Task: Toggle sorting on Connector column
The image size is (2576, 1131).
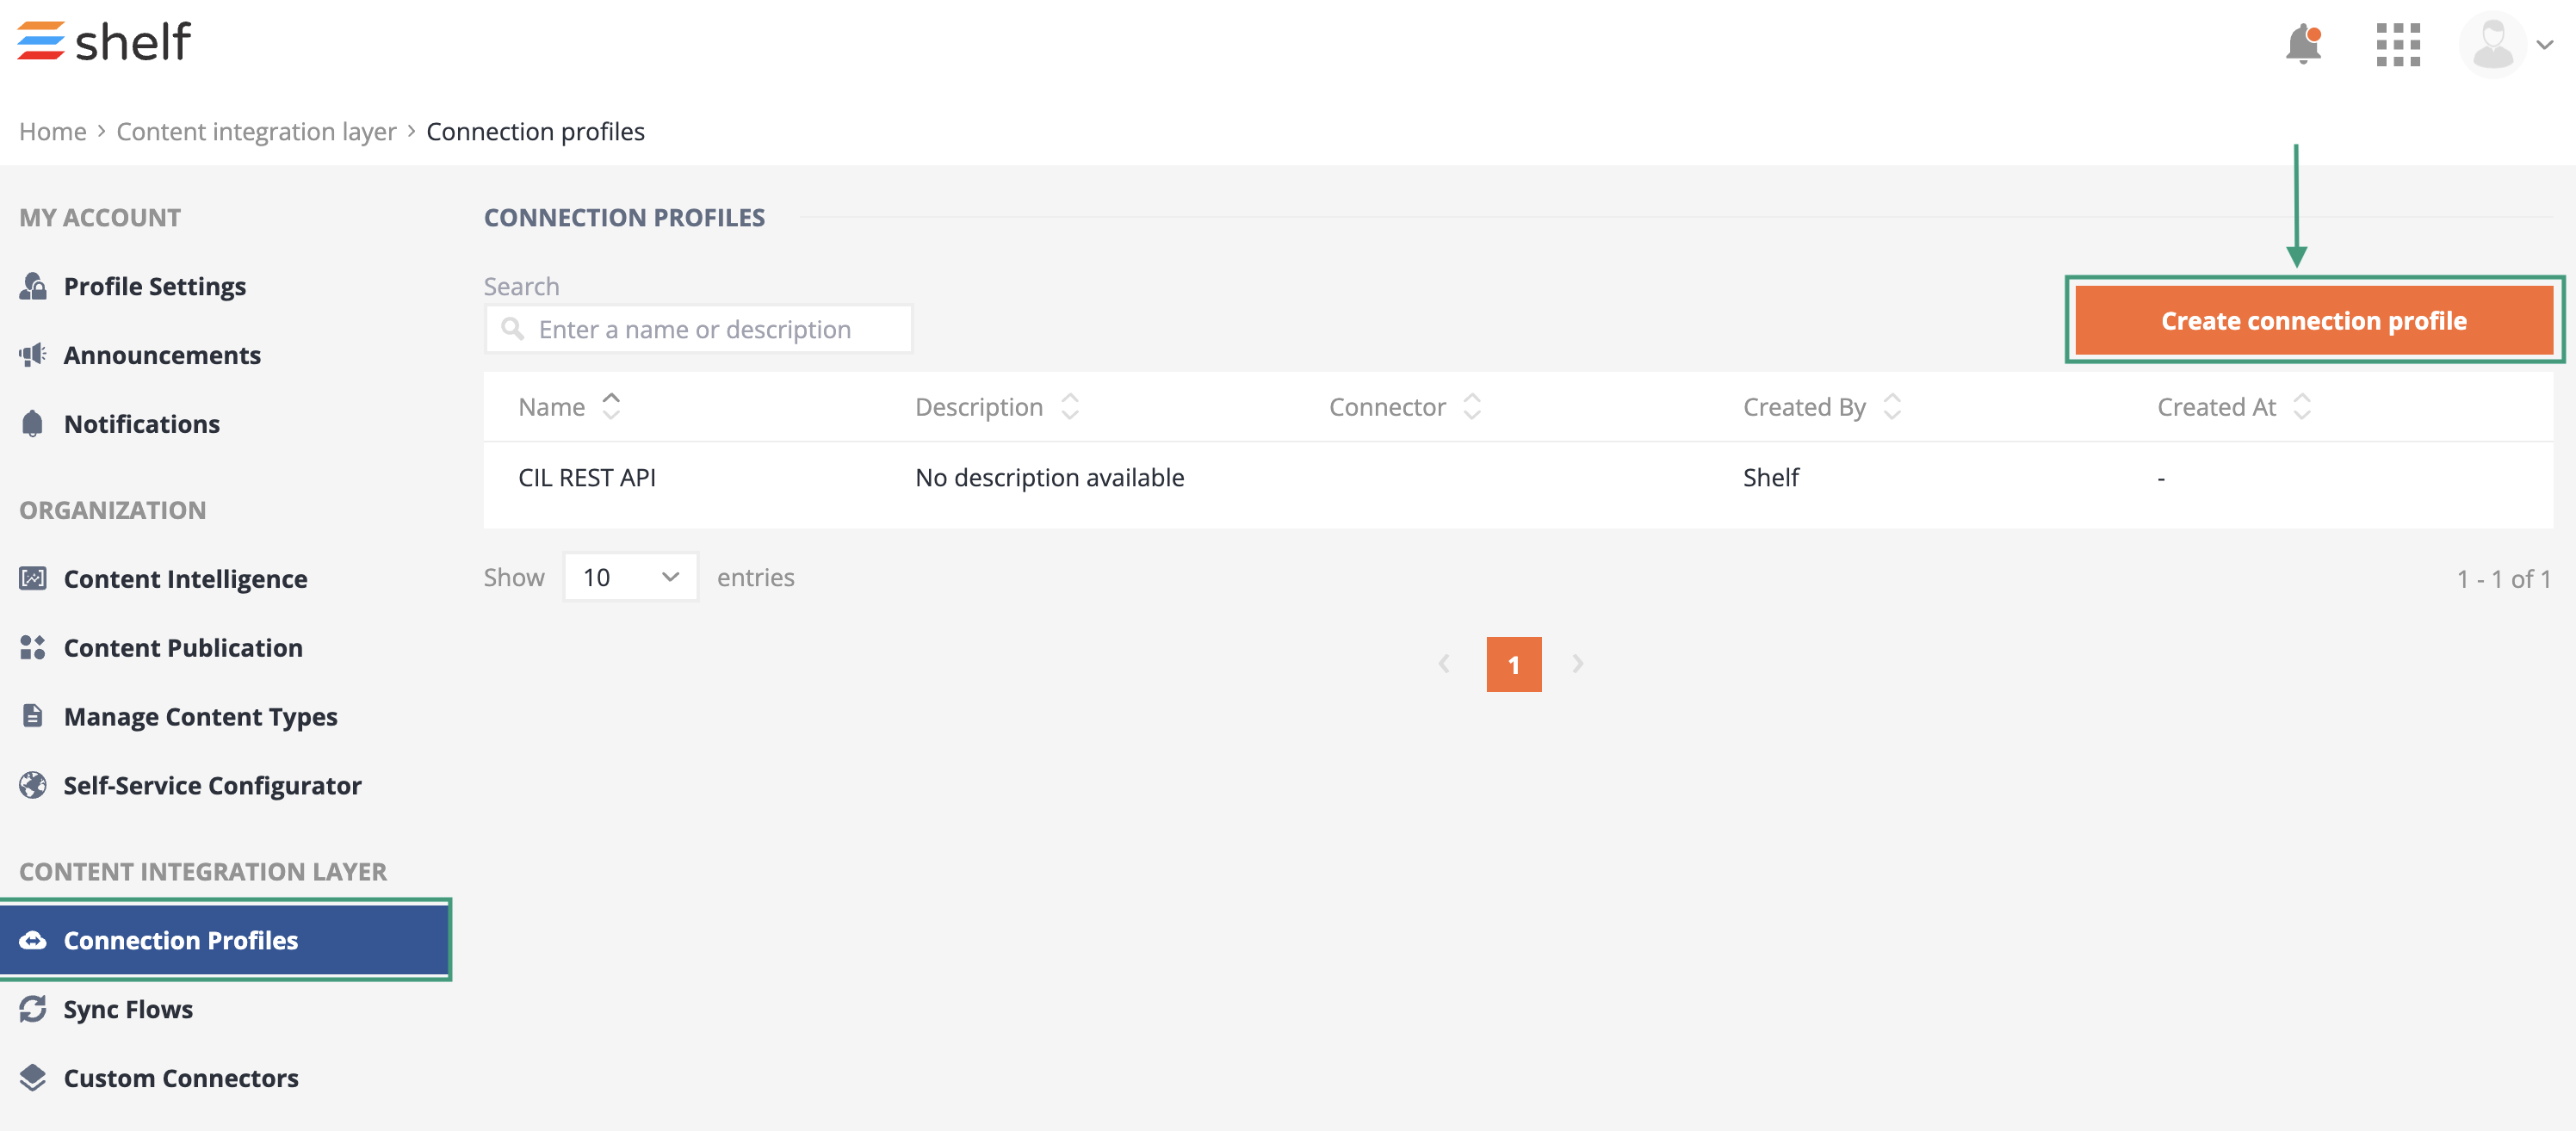Action: click(1471, 407)
